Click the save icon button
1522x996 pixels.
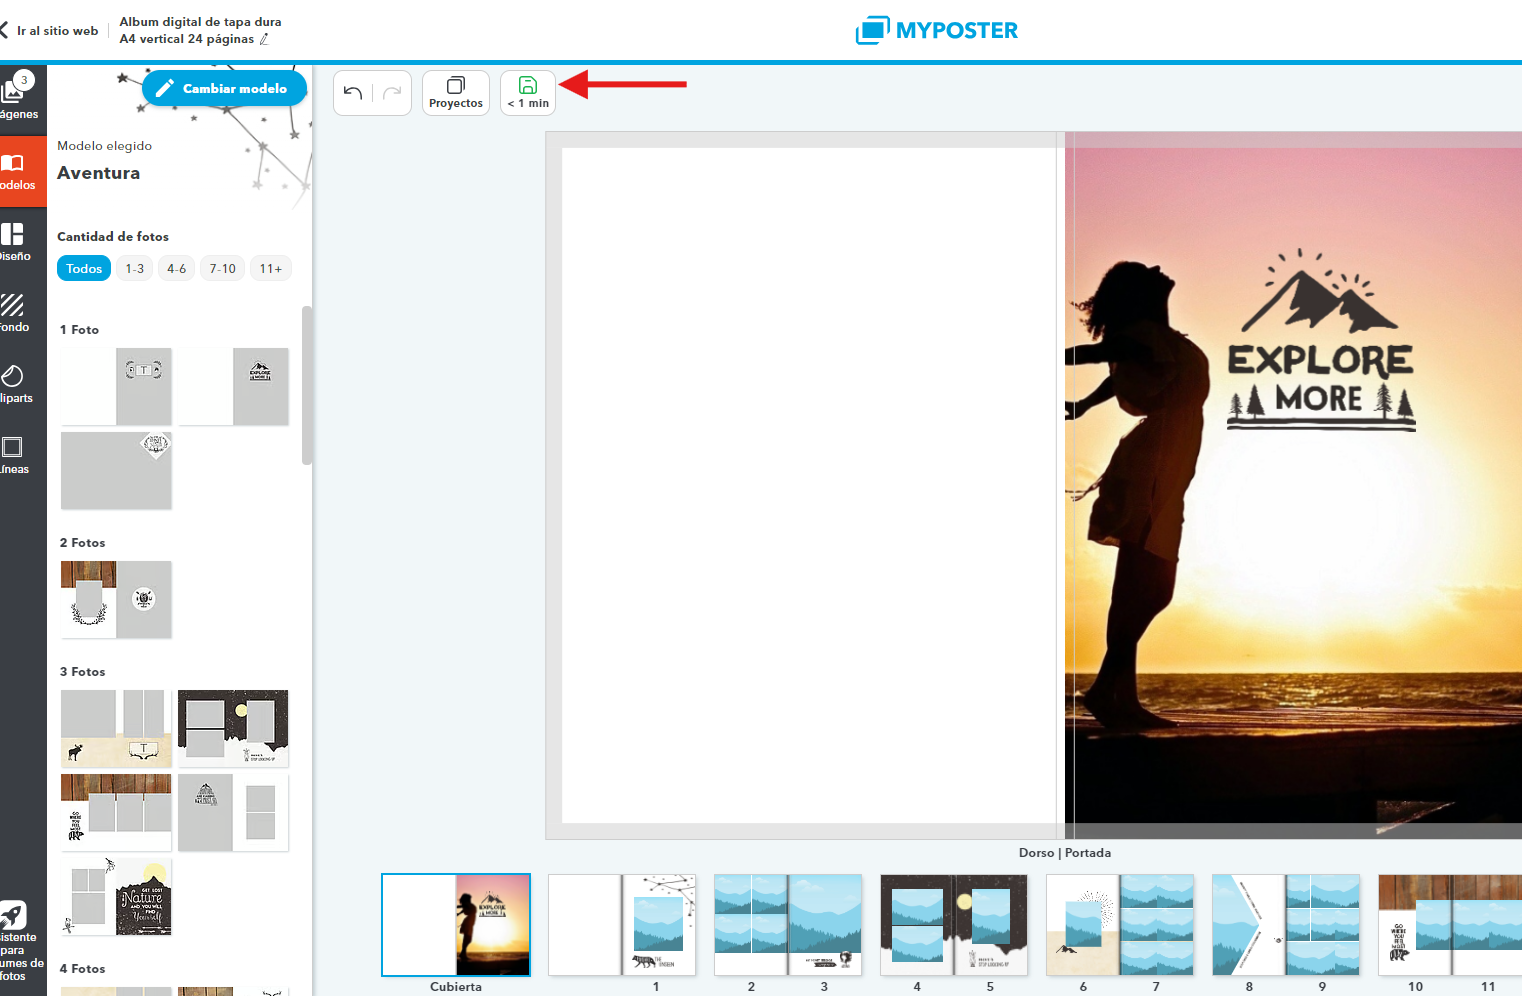(x=528, y=93)
